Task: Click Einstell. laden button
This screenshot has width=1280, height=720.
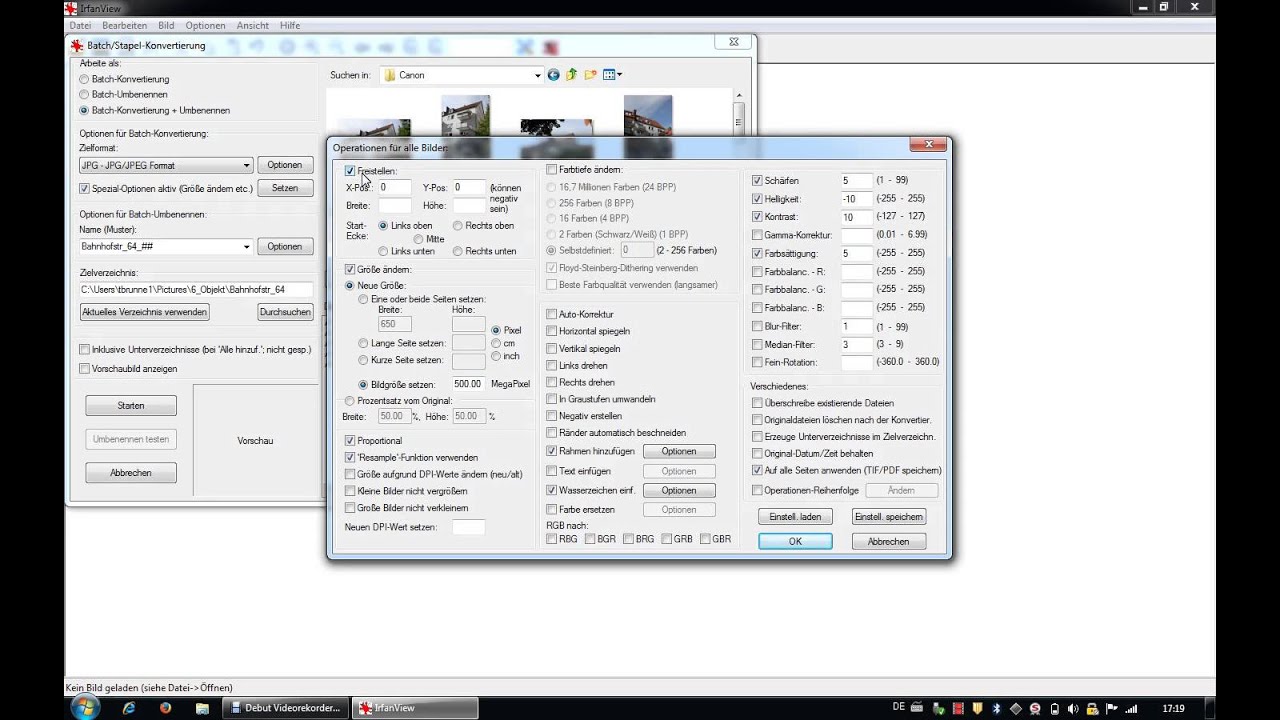Action: pyautogui.click(x=795, y=517)
